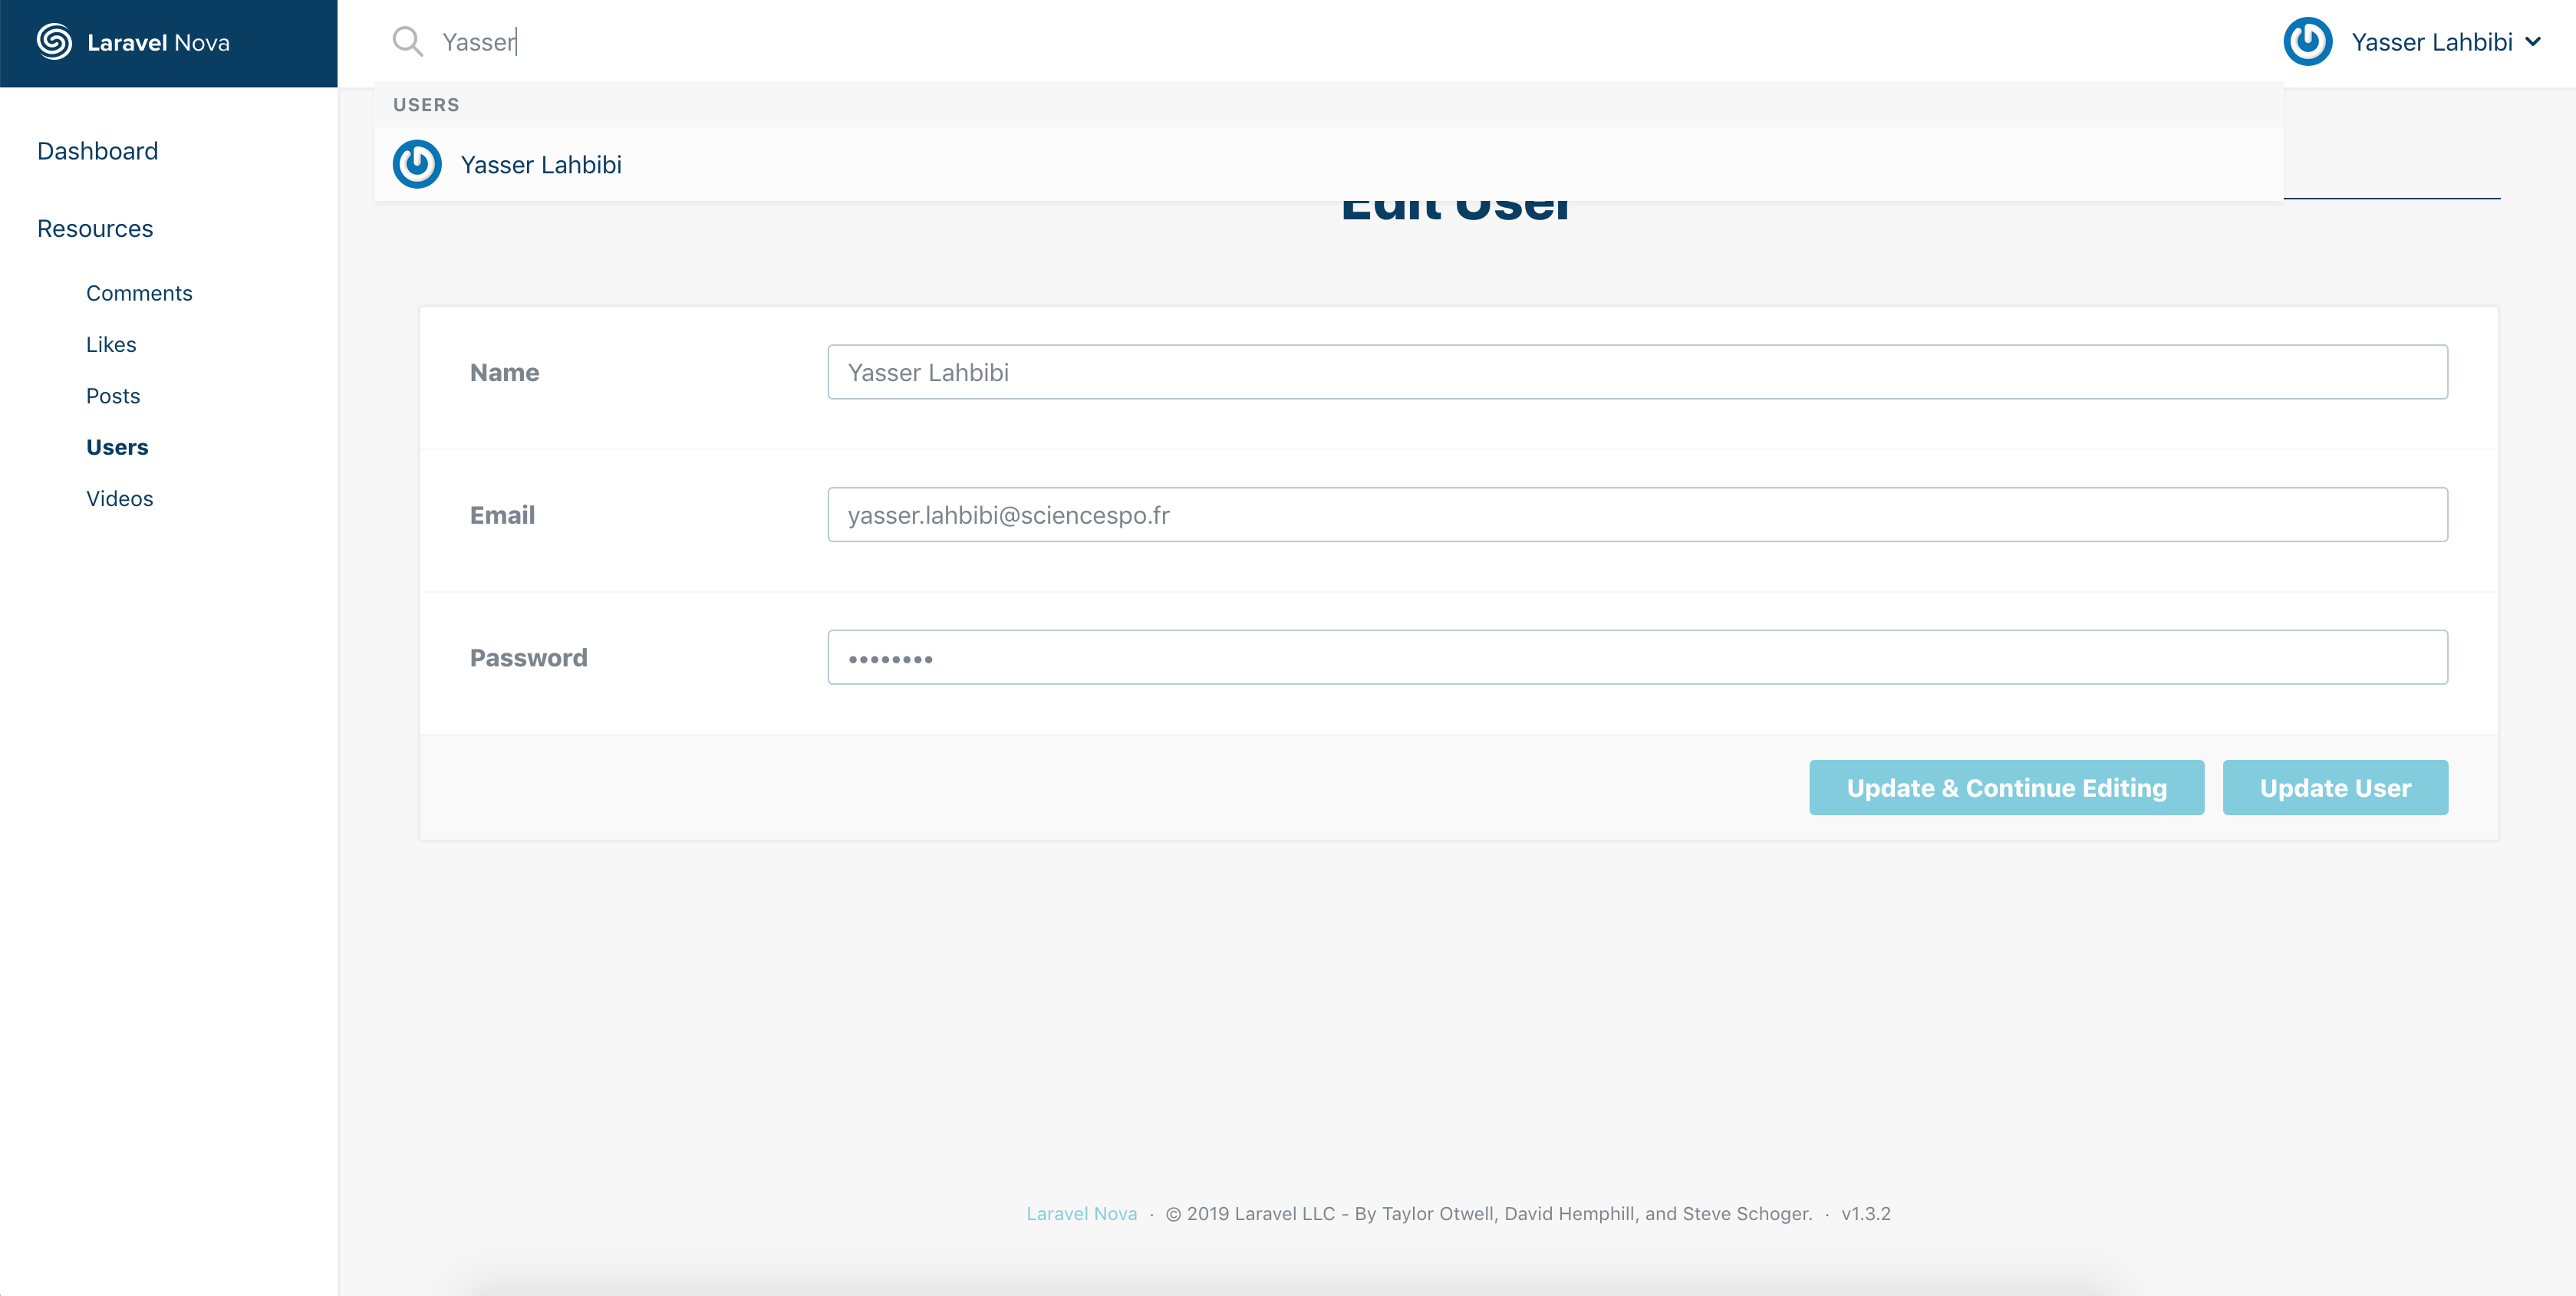Navigate to Posts resource

pos(113,396)
